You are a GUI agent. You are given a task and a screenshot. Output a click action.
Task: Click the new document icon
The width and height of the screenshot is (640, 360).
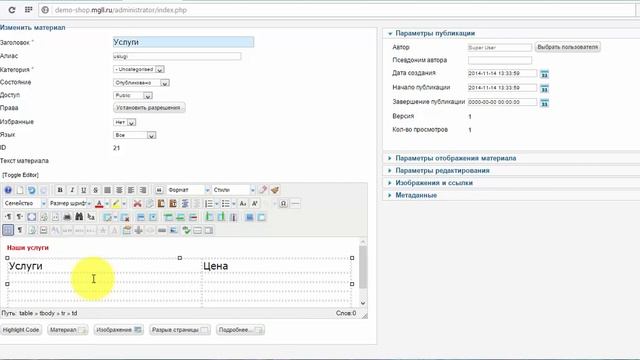click(x=20, y=190)
